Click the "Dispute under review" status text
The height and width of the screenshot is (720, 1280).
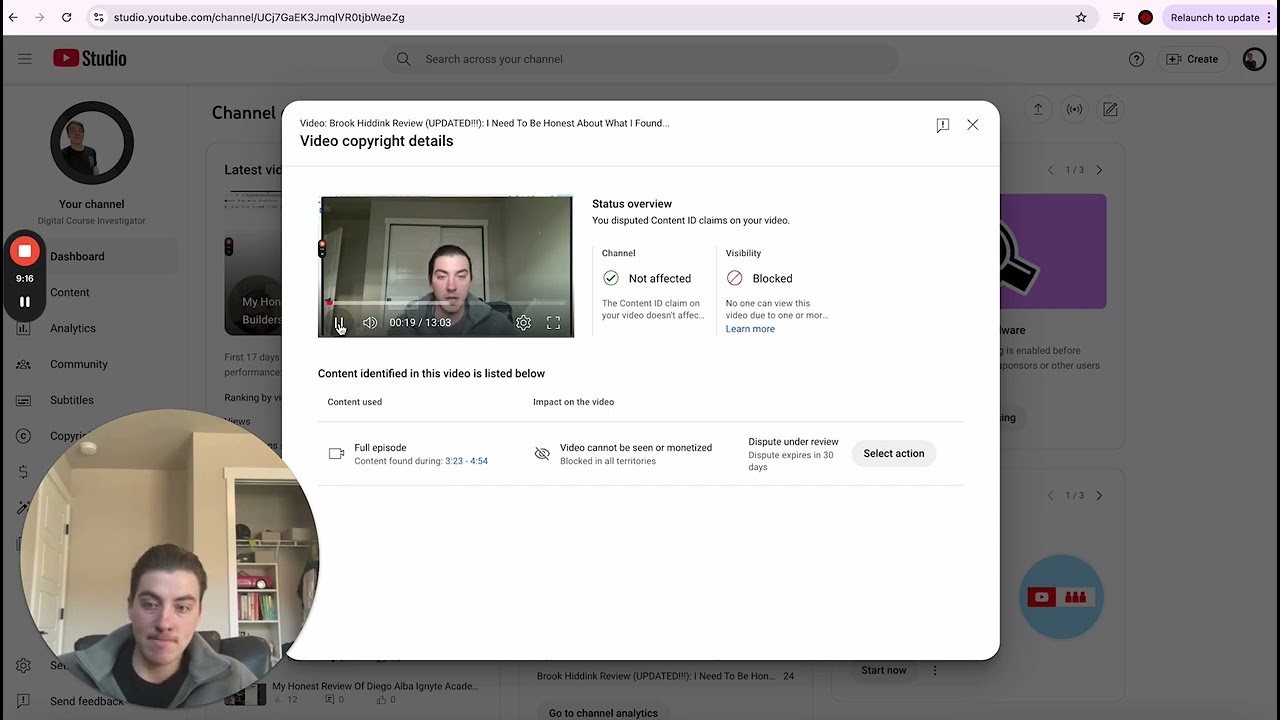tap(793, 442)
